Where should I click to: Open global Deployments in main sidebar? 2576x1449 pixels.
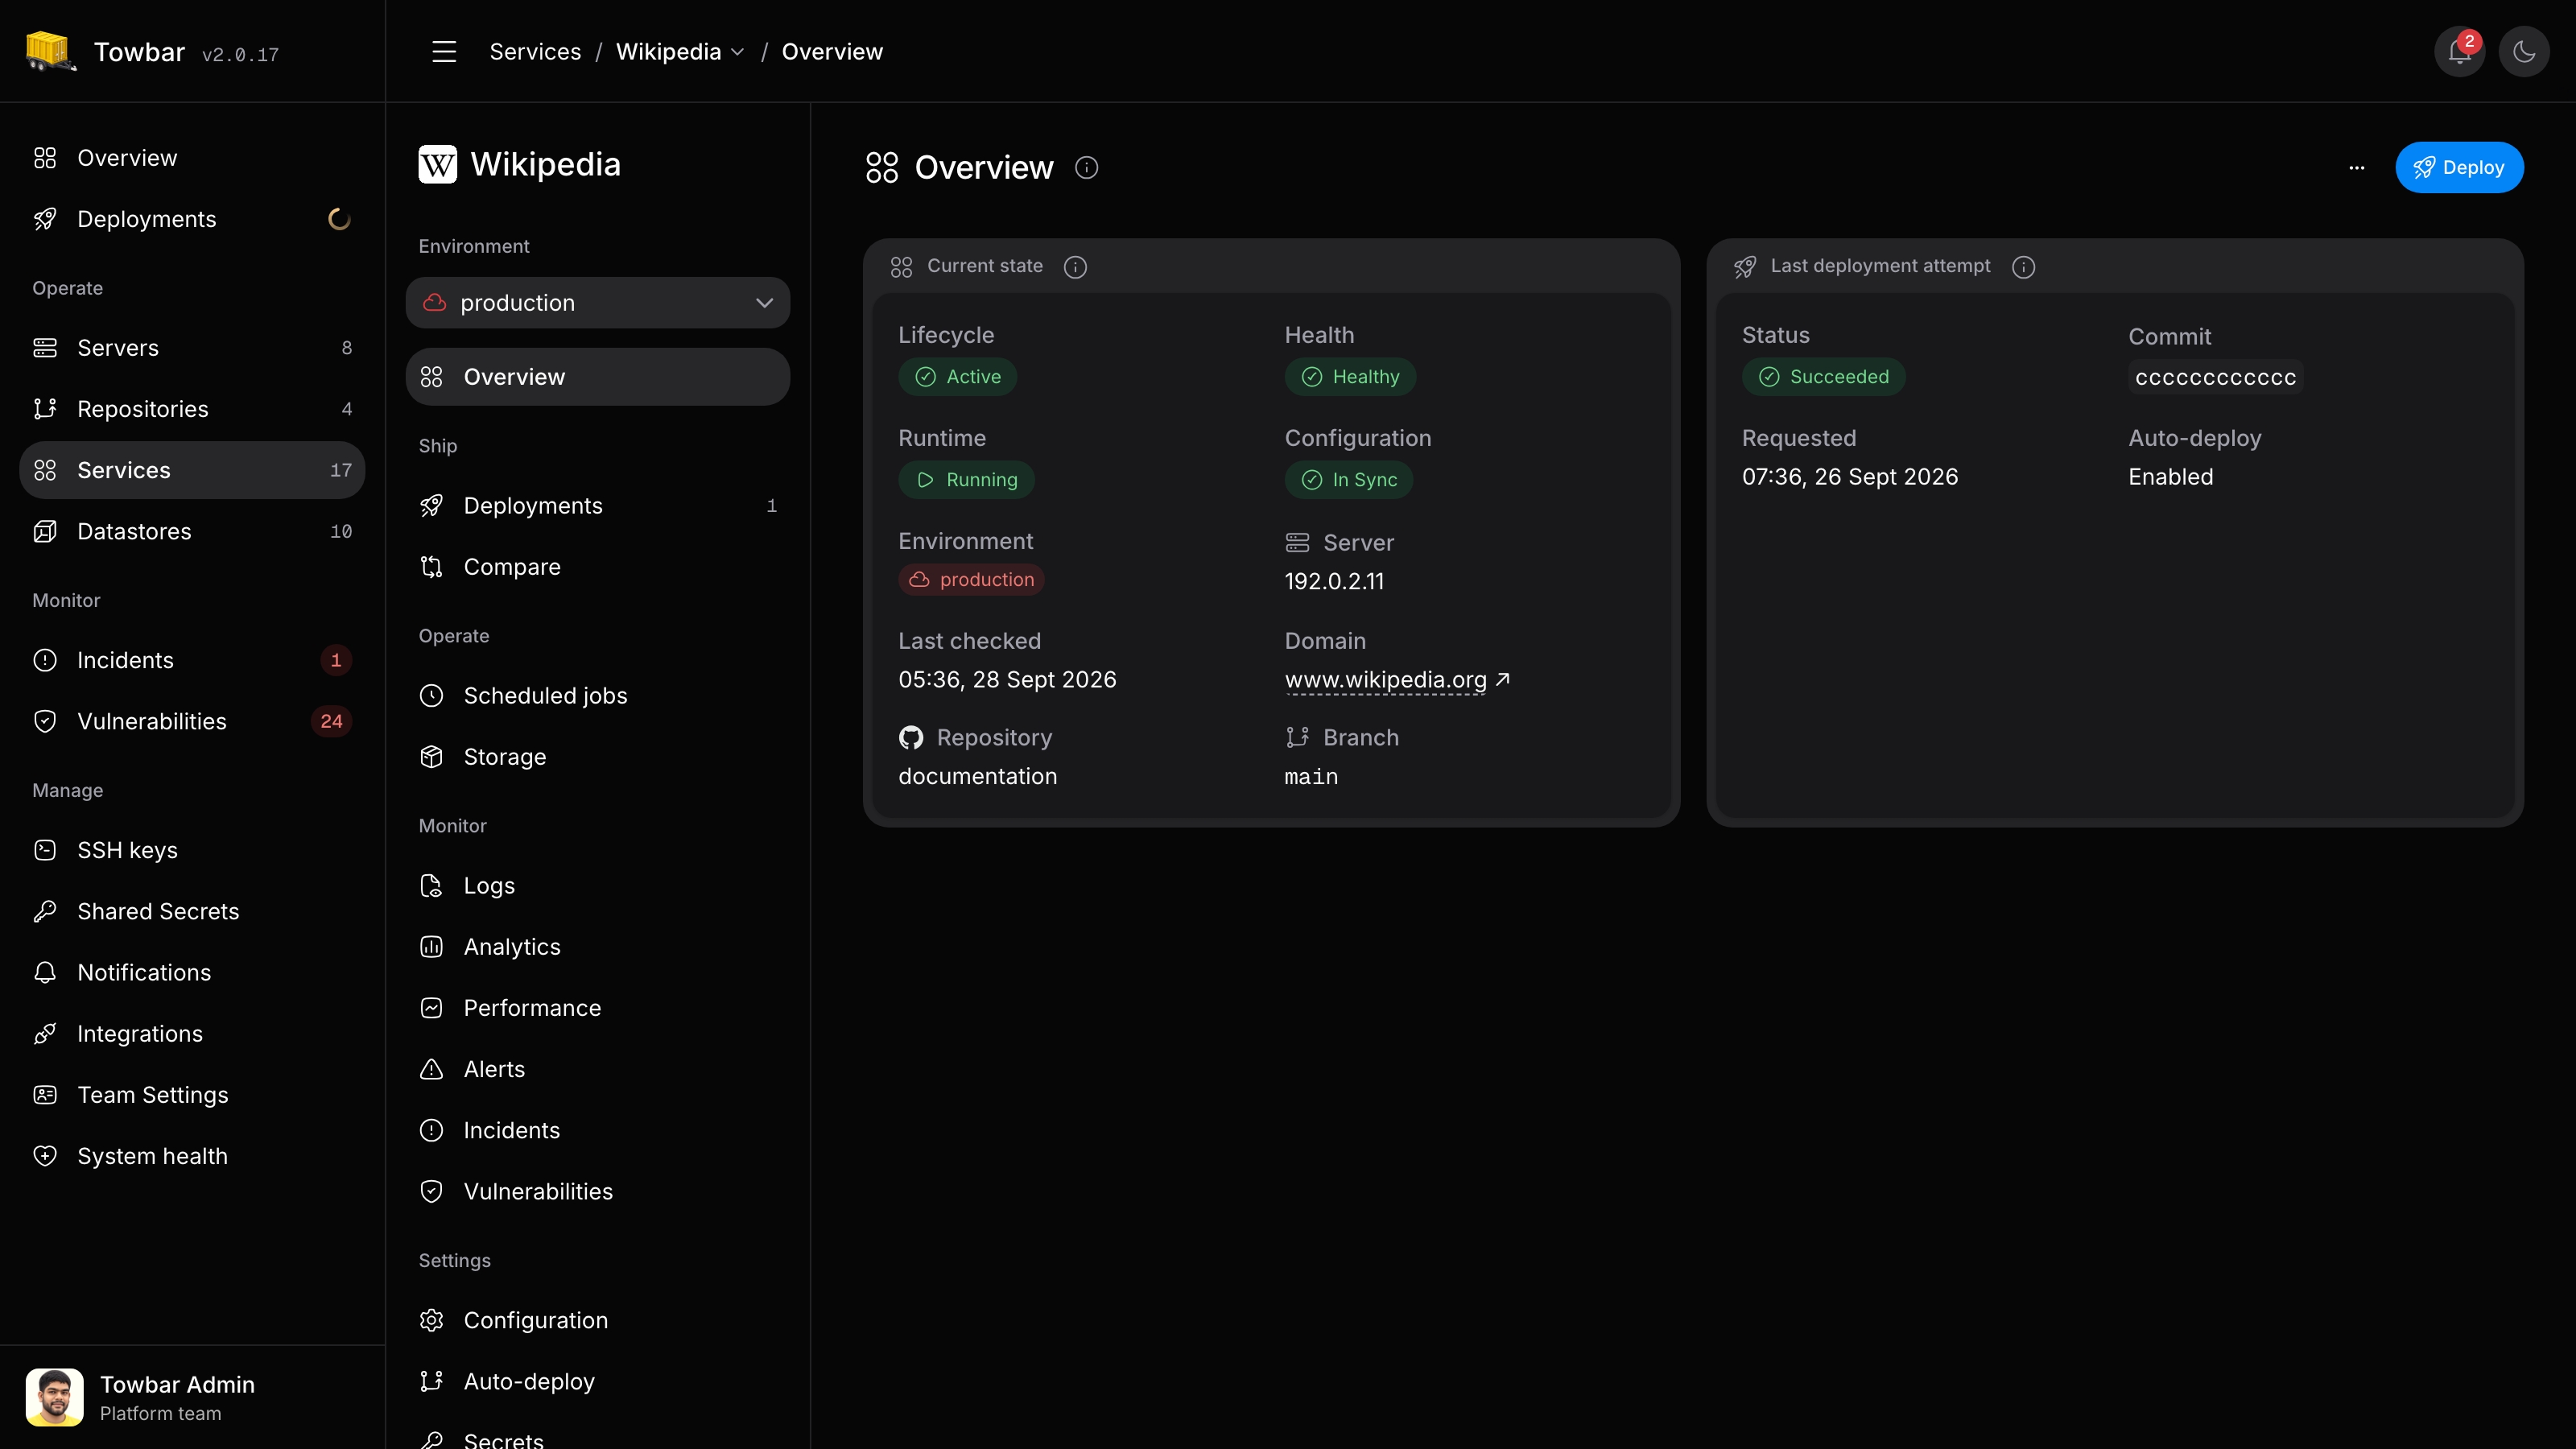tap(192, 219)
